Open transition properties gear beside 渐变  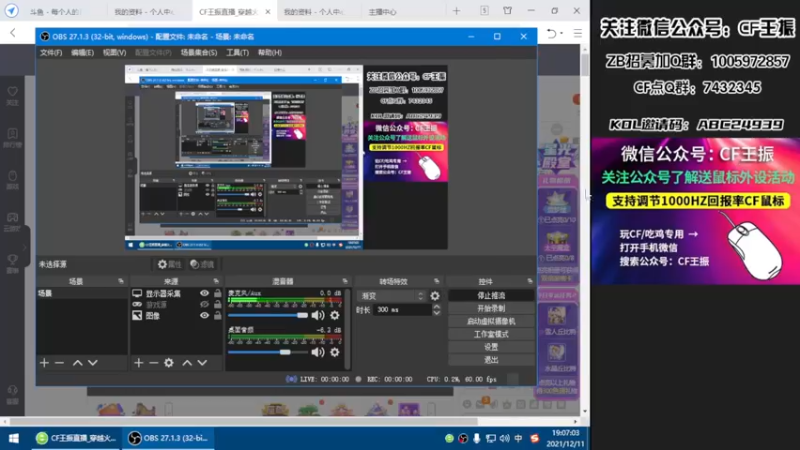(435, 296)
